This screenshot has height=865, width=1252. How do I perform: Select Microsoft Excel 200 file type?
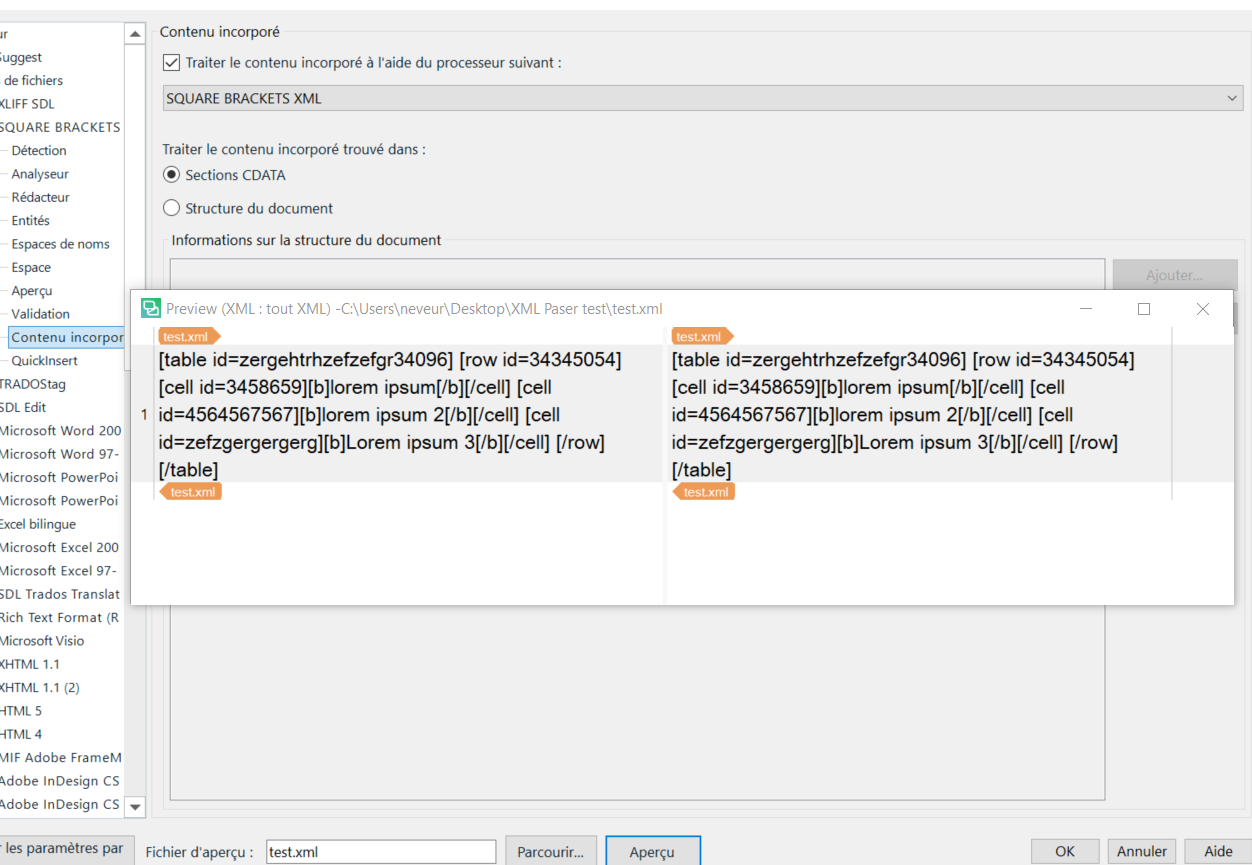coord(60,547)
